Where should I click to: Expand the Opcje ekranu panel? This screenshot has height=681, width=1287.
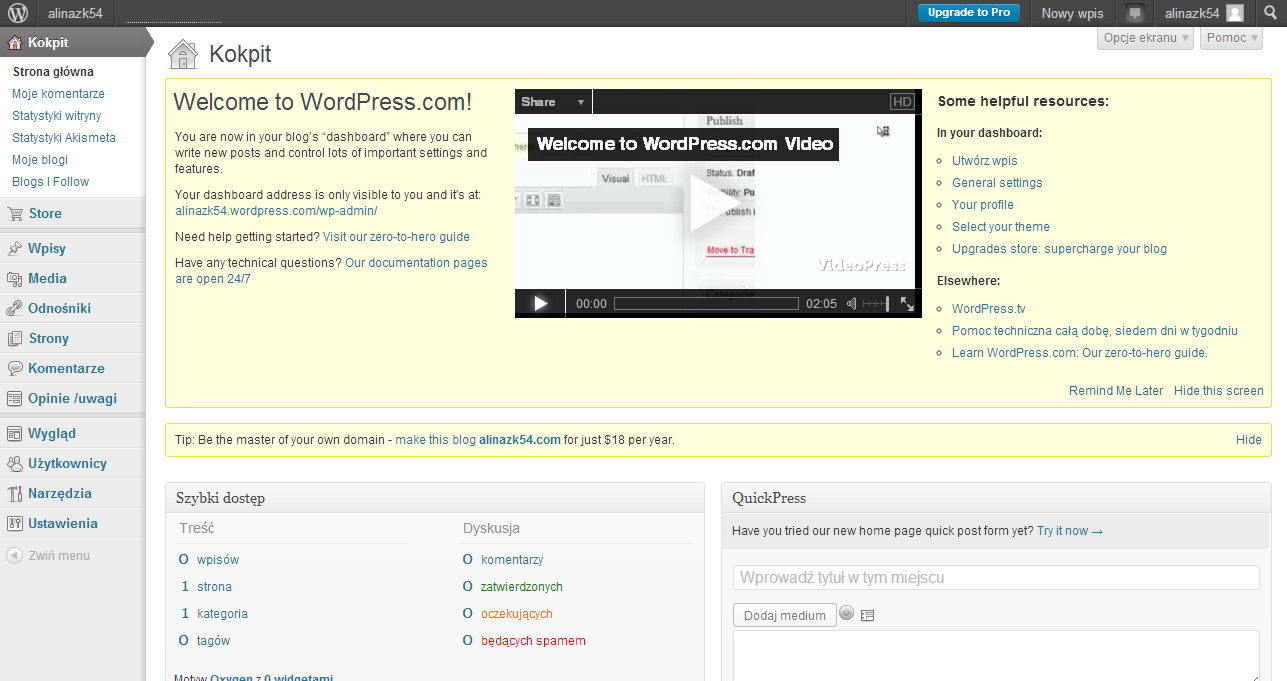[x=1146, y=38]
